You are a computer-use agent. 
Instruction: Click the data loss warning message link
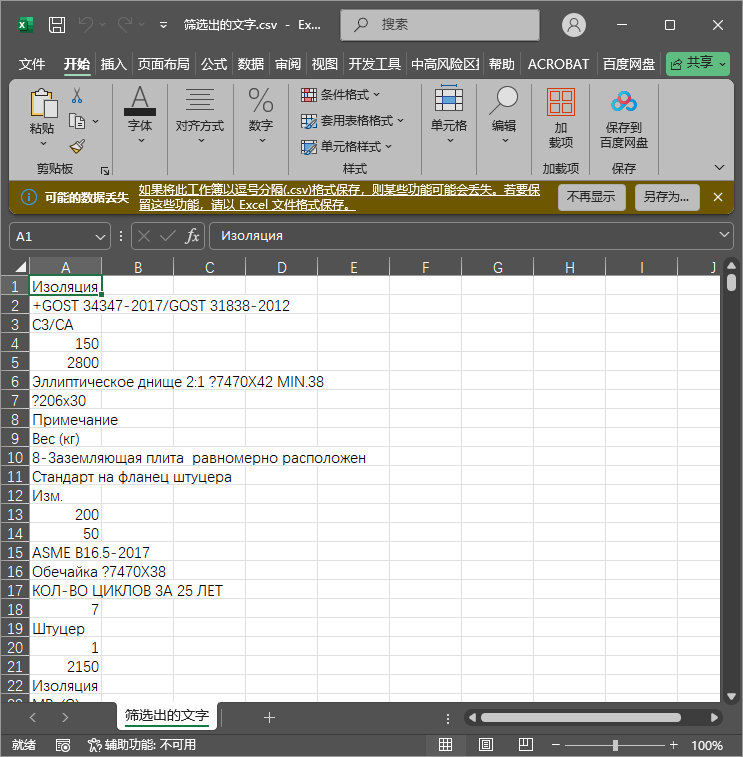coord(339,197)
